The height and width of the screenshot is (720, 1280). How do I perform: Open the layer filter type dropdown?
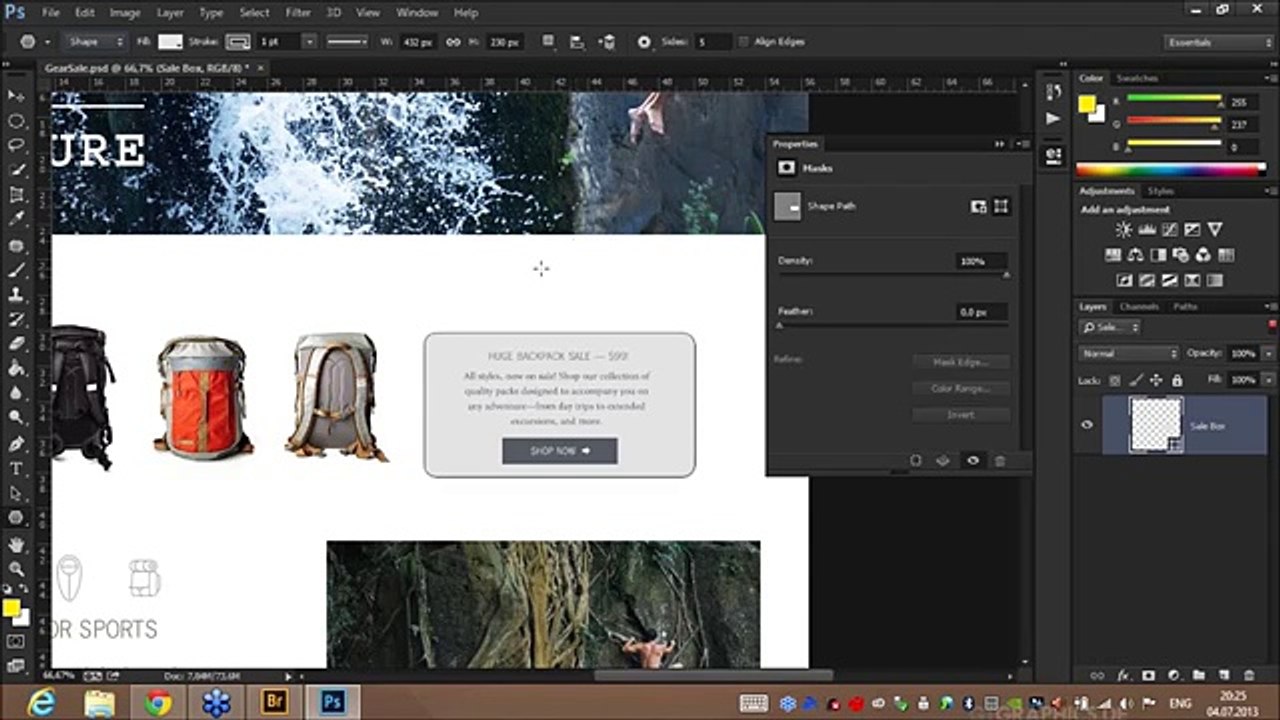tap(1110, 327)
